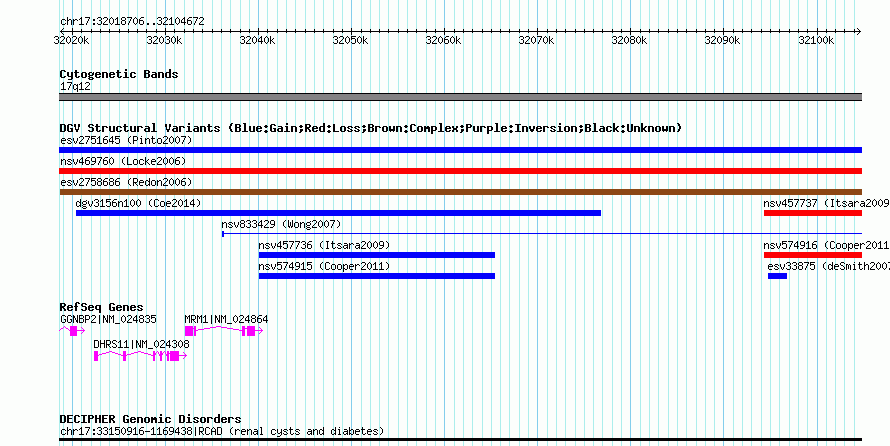
Task: Click the 32070k ruler tick label
Action: click(536, 40)
